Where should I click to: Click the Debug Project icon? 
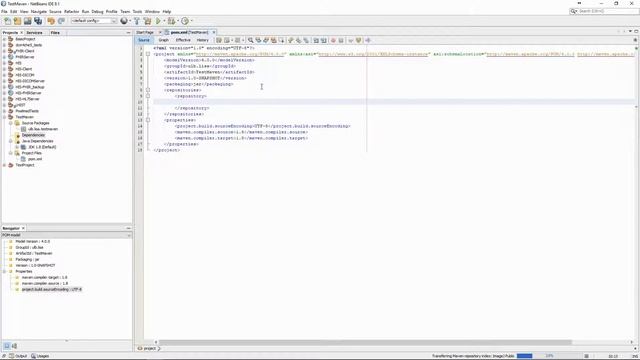(x=171, y=21)
